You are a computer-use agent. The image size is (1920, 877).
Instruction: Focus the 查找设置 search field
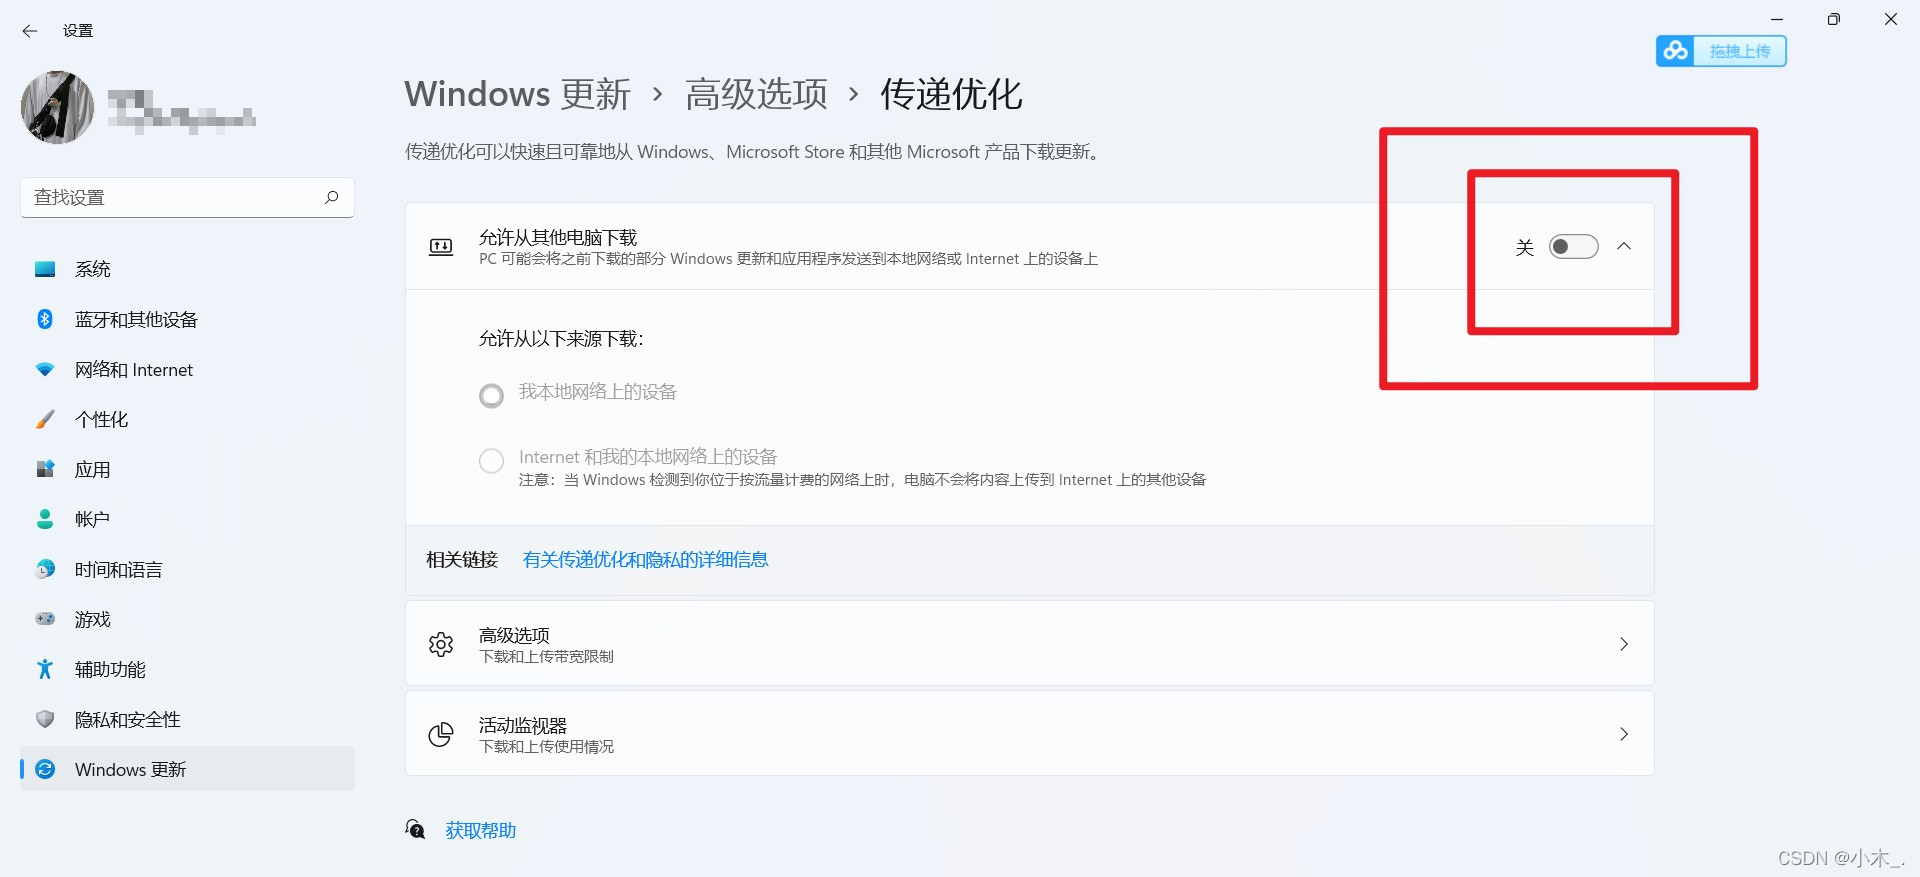pos(187,197)
